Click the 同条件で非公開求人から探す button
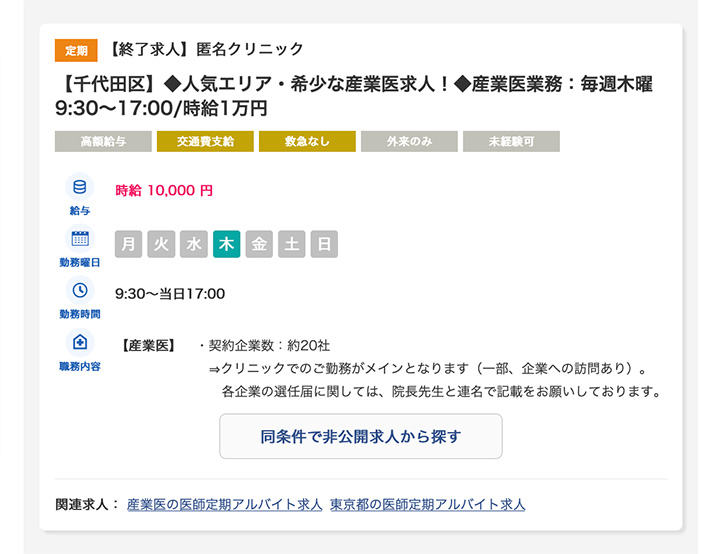The image size is (720, 554). click(x=360, y=436)
